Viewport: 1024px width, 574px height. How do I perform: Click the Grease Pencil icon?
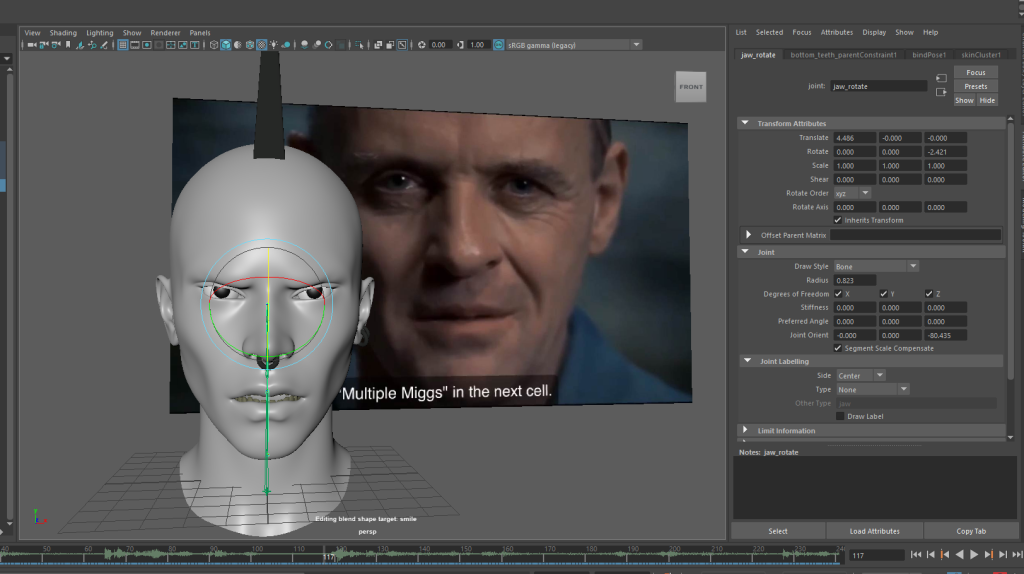[104, 45]
